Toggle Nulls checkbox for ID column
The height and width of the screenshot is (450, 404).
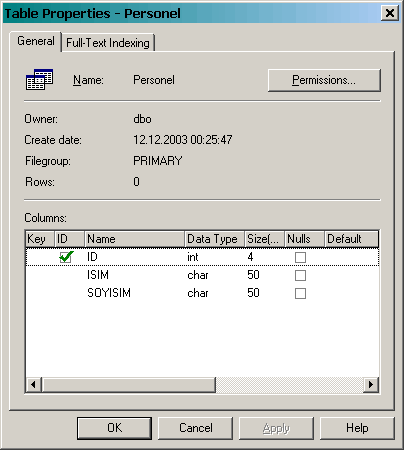(300, 257)
